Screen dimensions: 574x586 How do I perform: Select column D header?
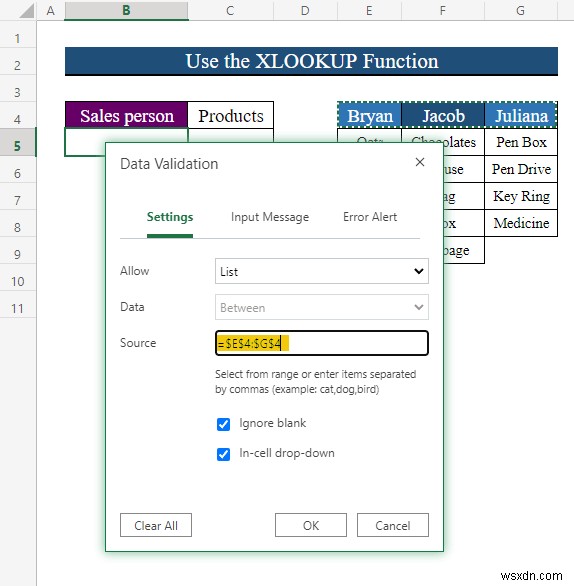coord(305,10)
